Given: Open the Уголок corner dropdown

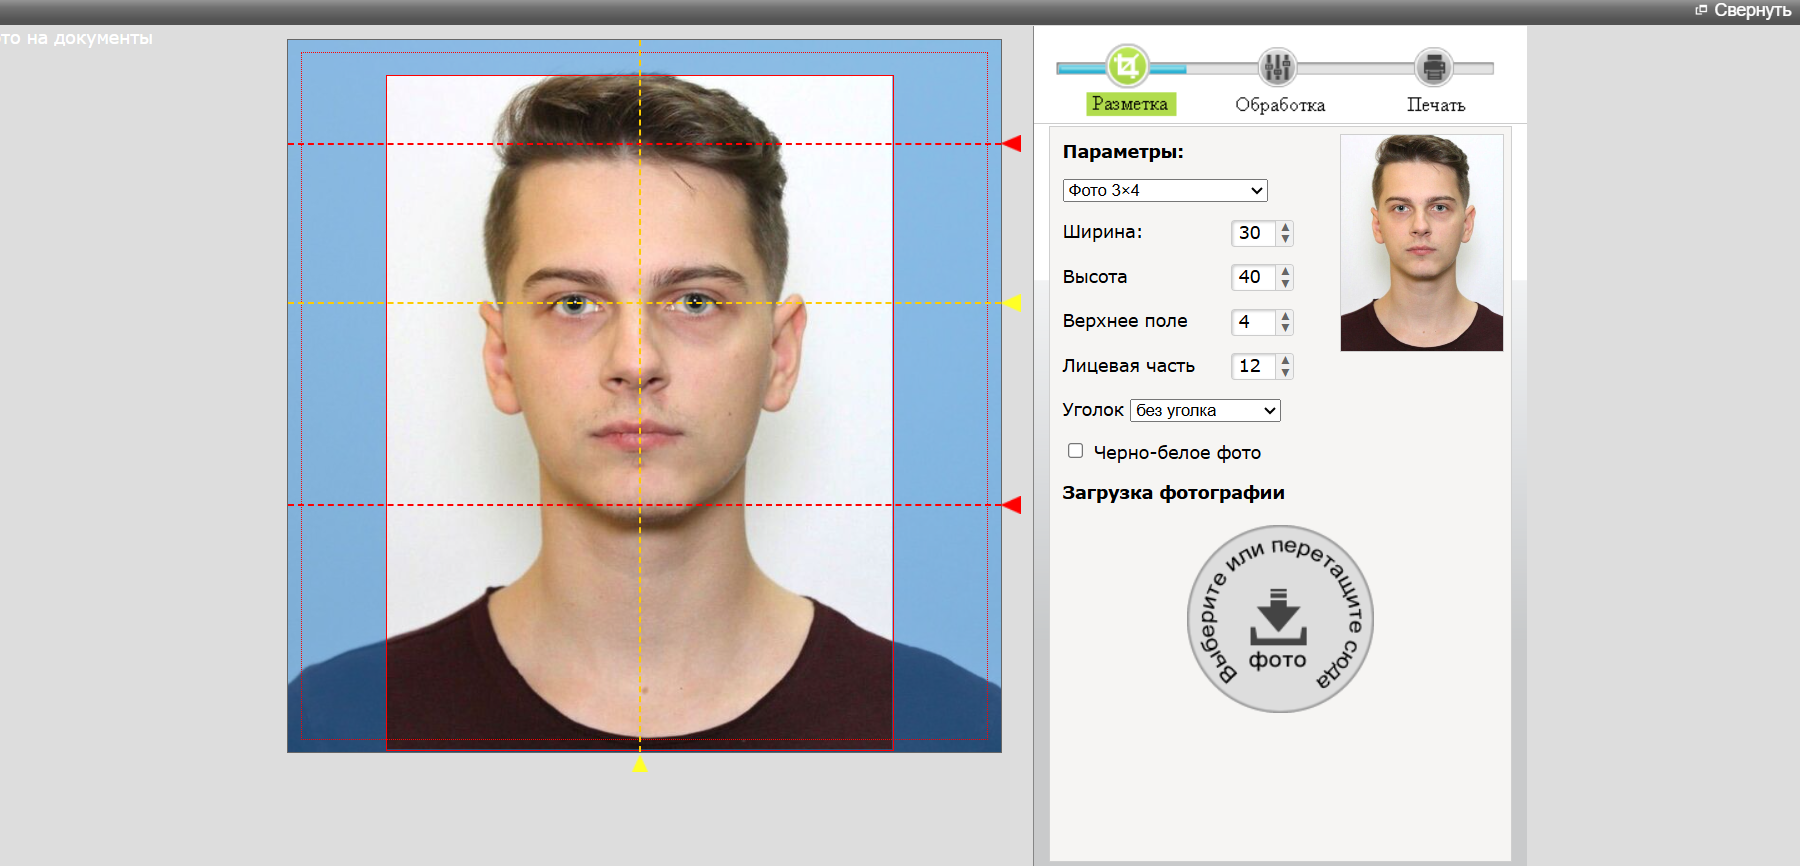Looking at the screenshot, I should 1205,410.
